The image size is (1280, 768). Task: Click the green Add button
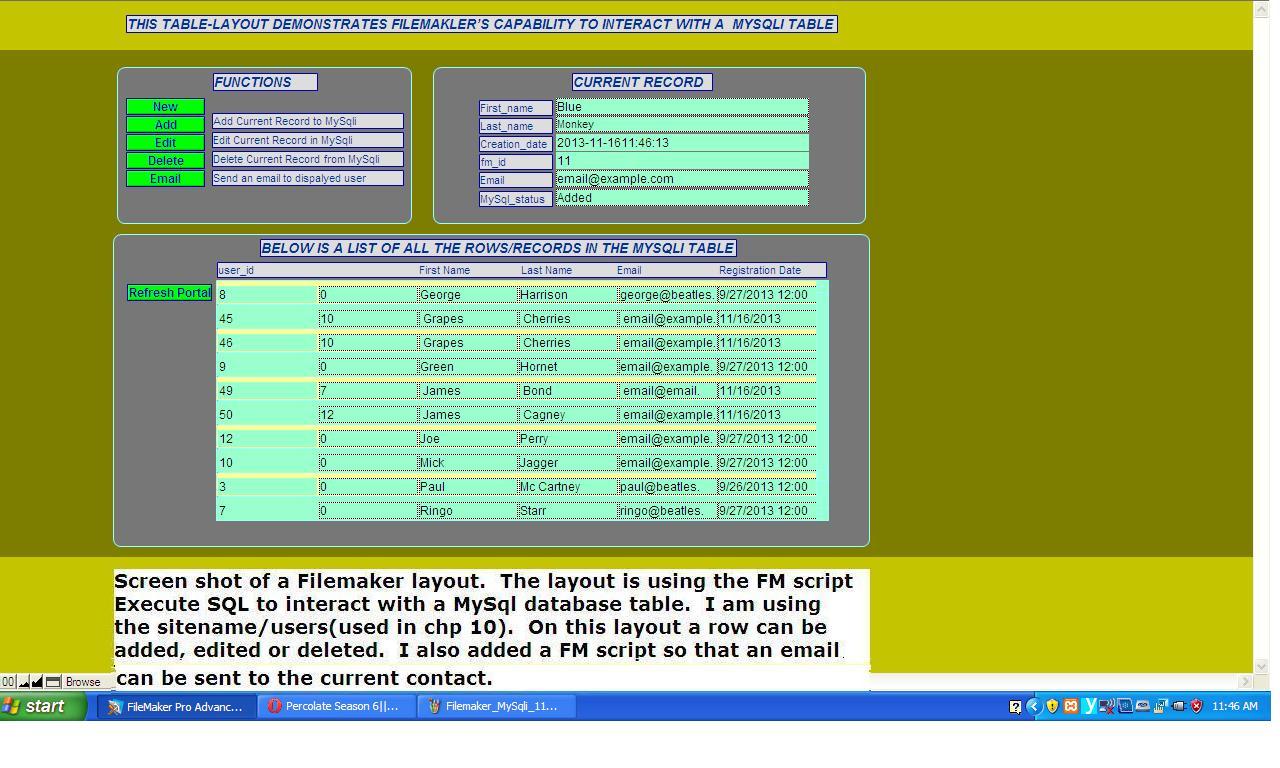[165, 125]
